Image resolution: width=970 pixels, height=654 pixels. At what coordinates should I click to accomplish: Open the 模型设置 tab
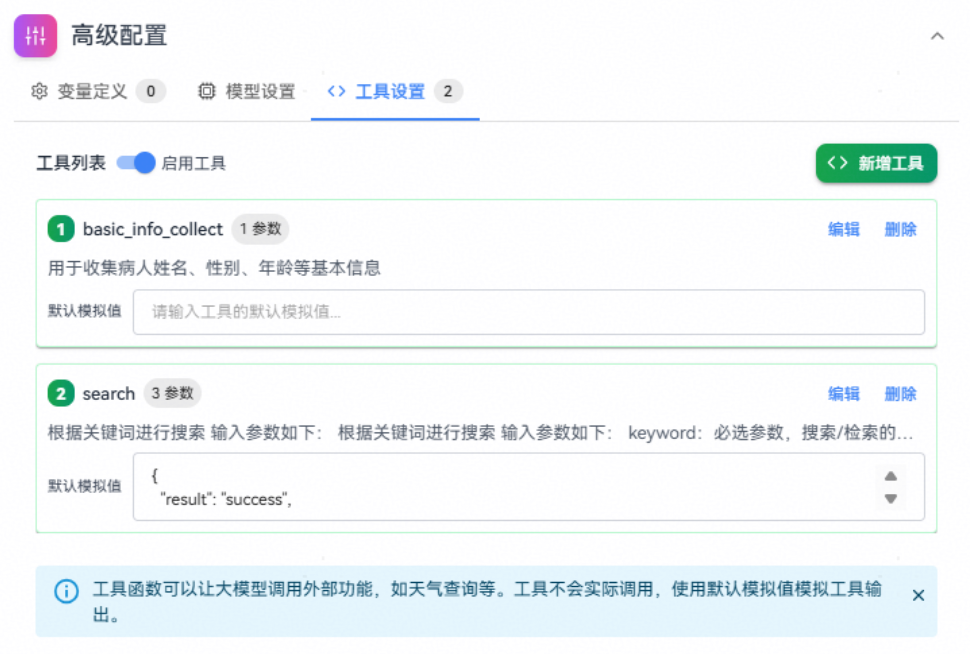point(260,92)
